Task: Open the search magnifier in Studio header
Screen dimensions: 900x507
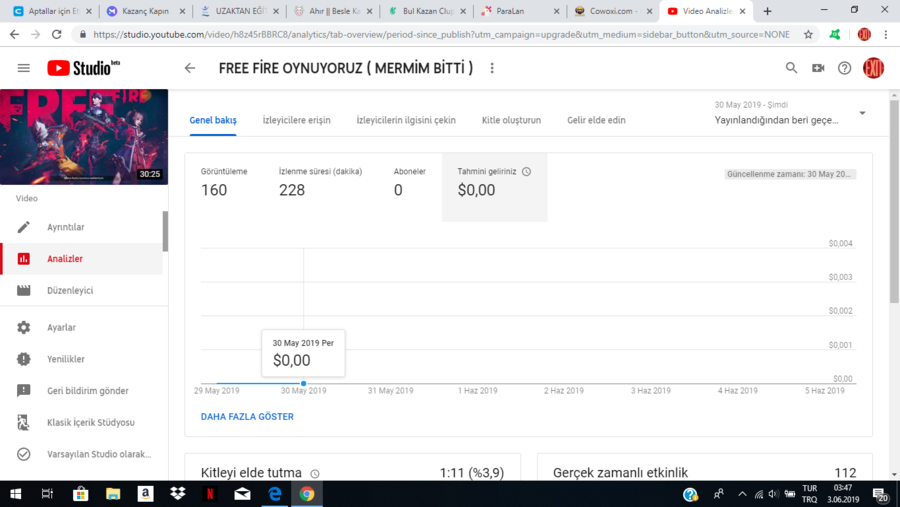Action: coord(792,68)
